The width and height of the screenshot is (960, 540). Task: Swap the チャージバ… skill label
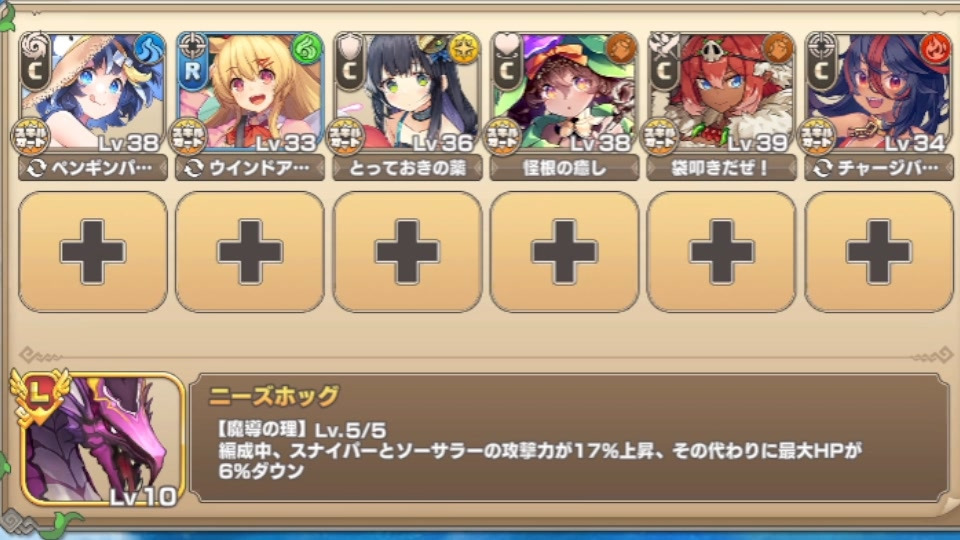pos(879,168)
